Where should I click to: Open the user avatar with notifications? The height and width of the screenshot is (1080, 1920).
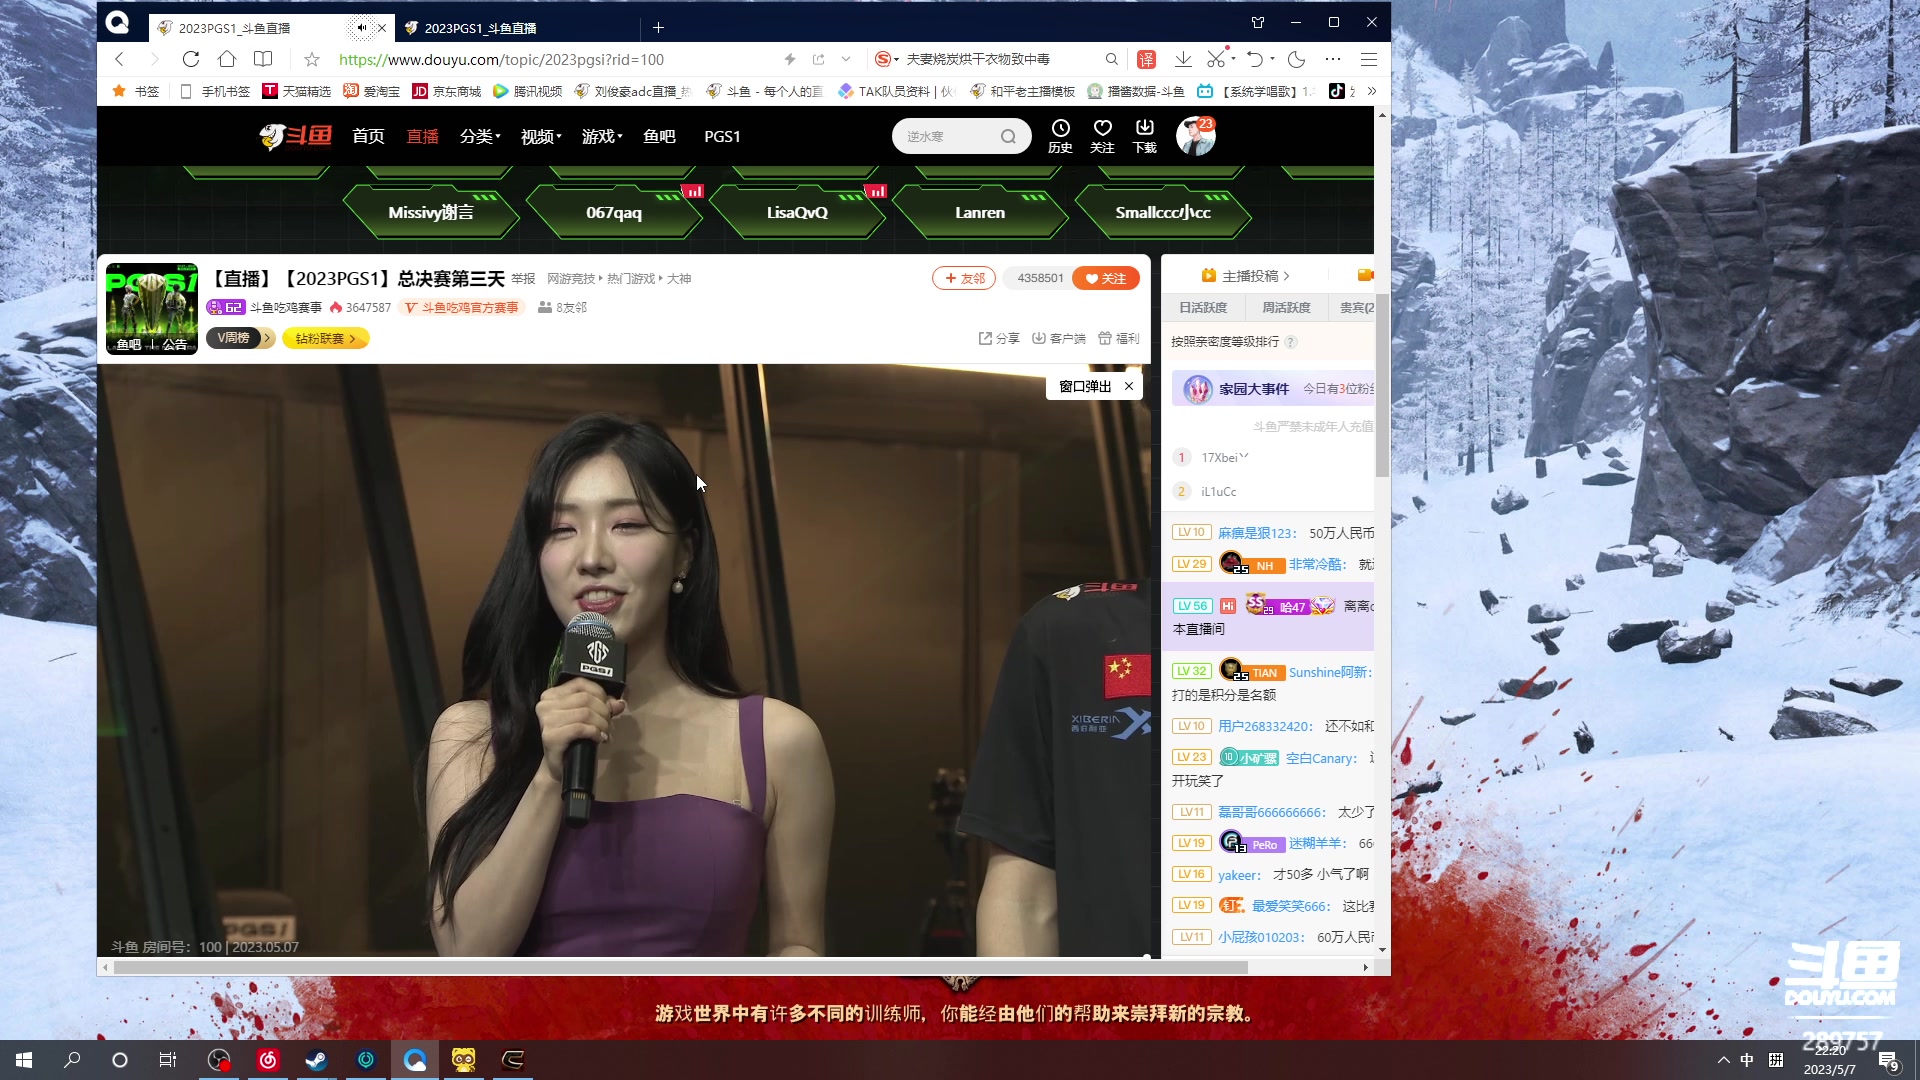point(1195,136)
